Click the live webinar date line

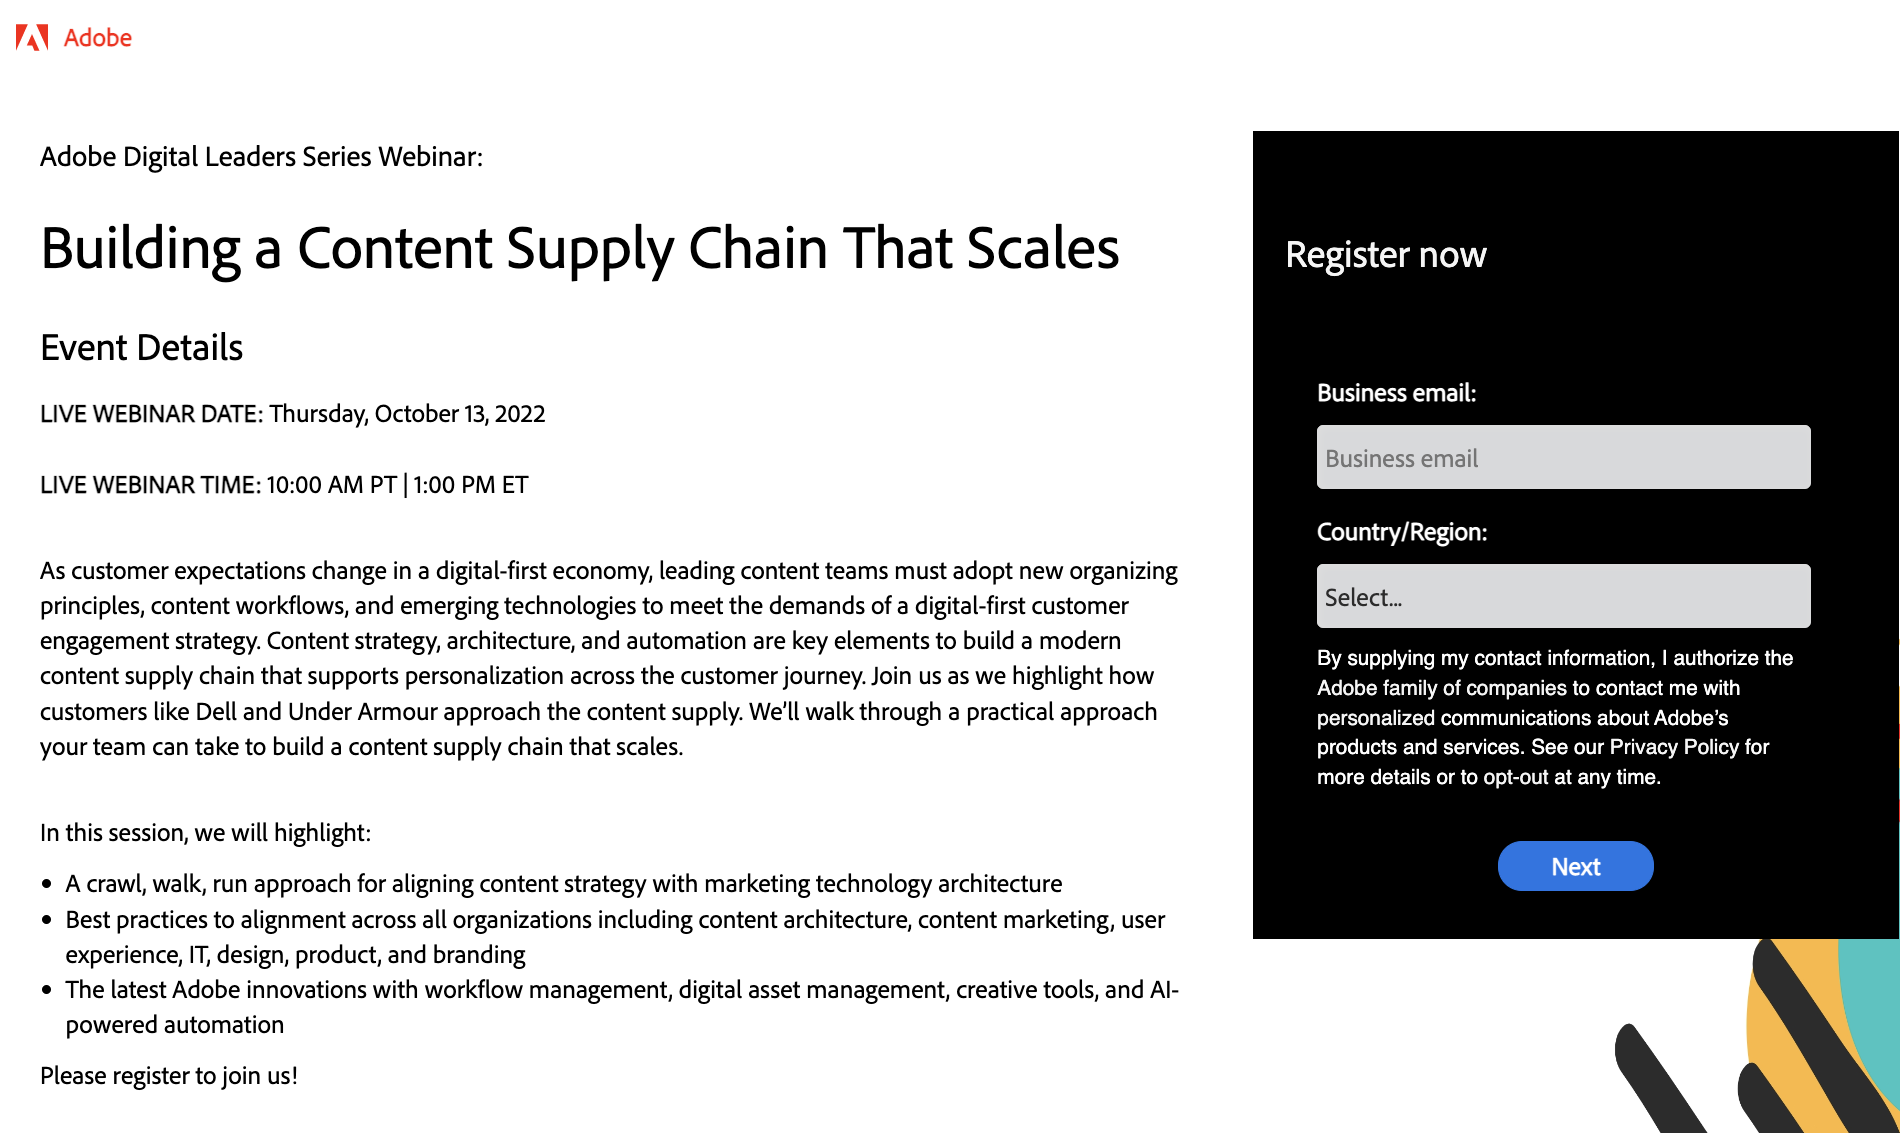point(292,414)
